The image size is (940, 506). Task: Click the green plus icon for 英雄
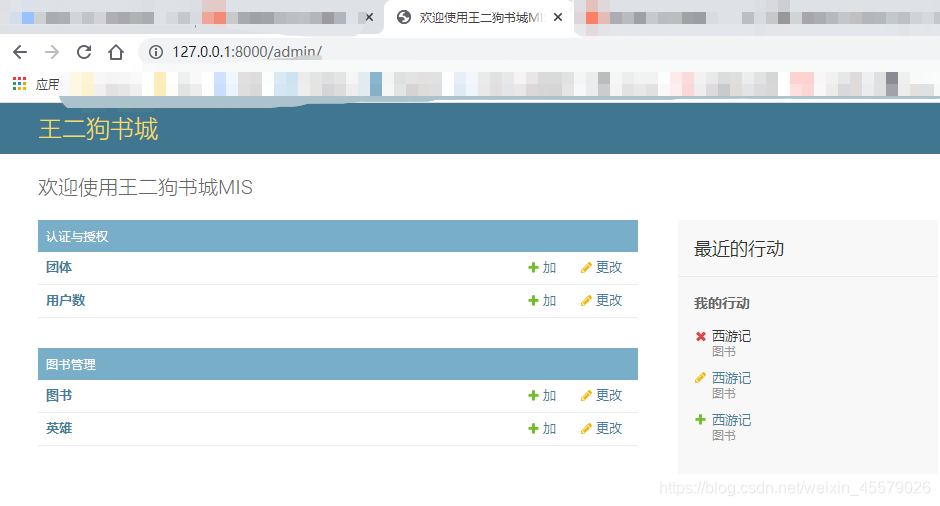click(533, 429)
